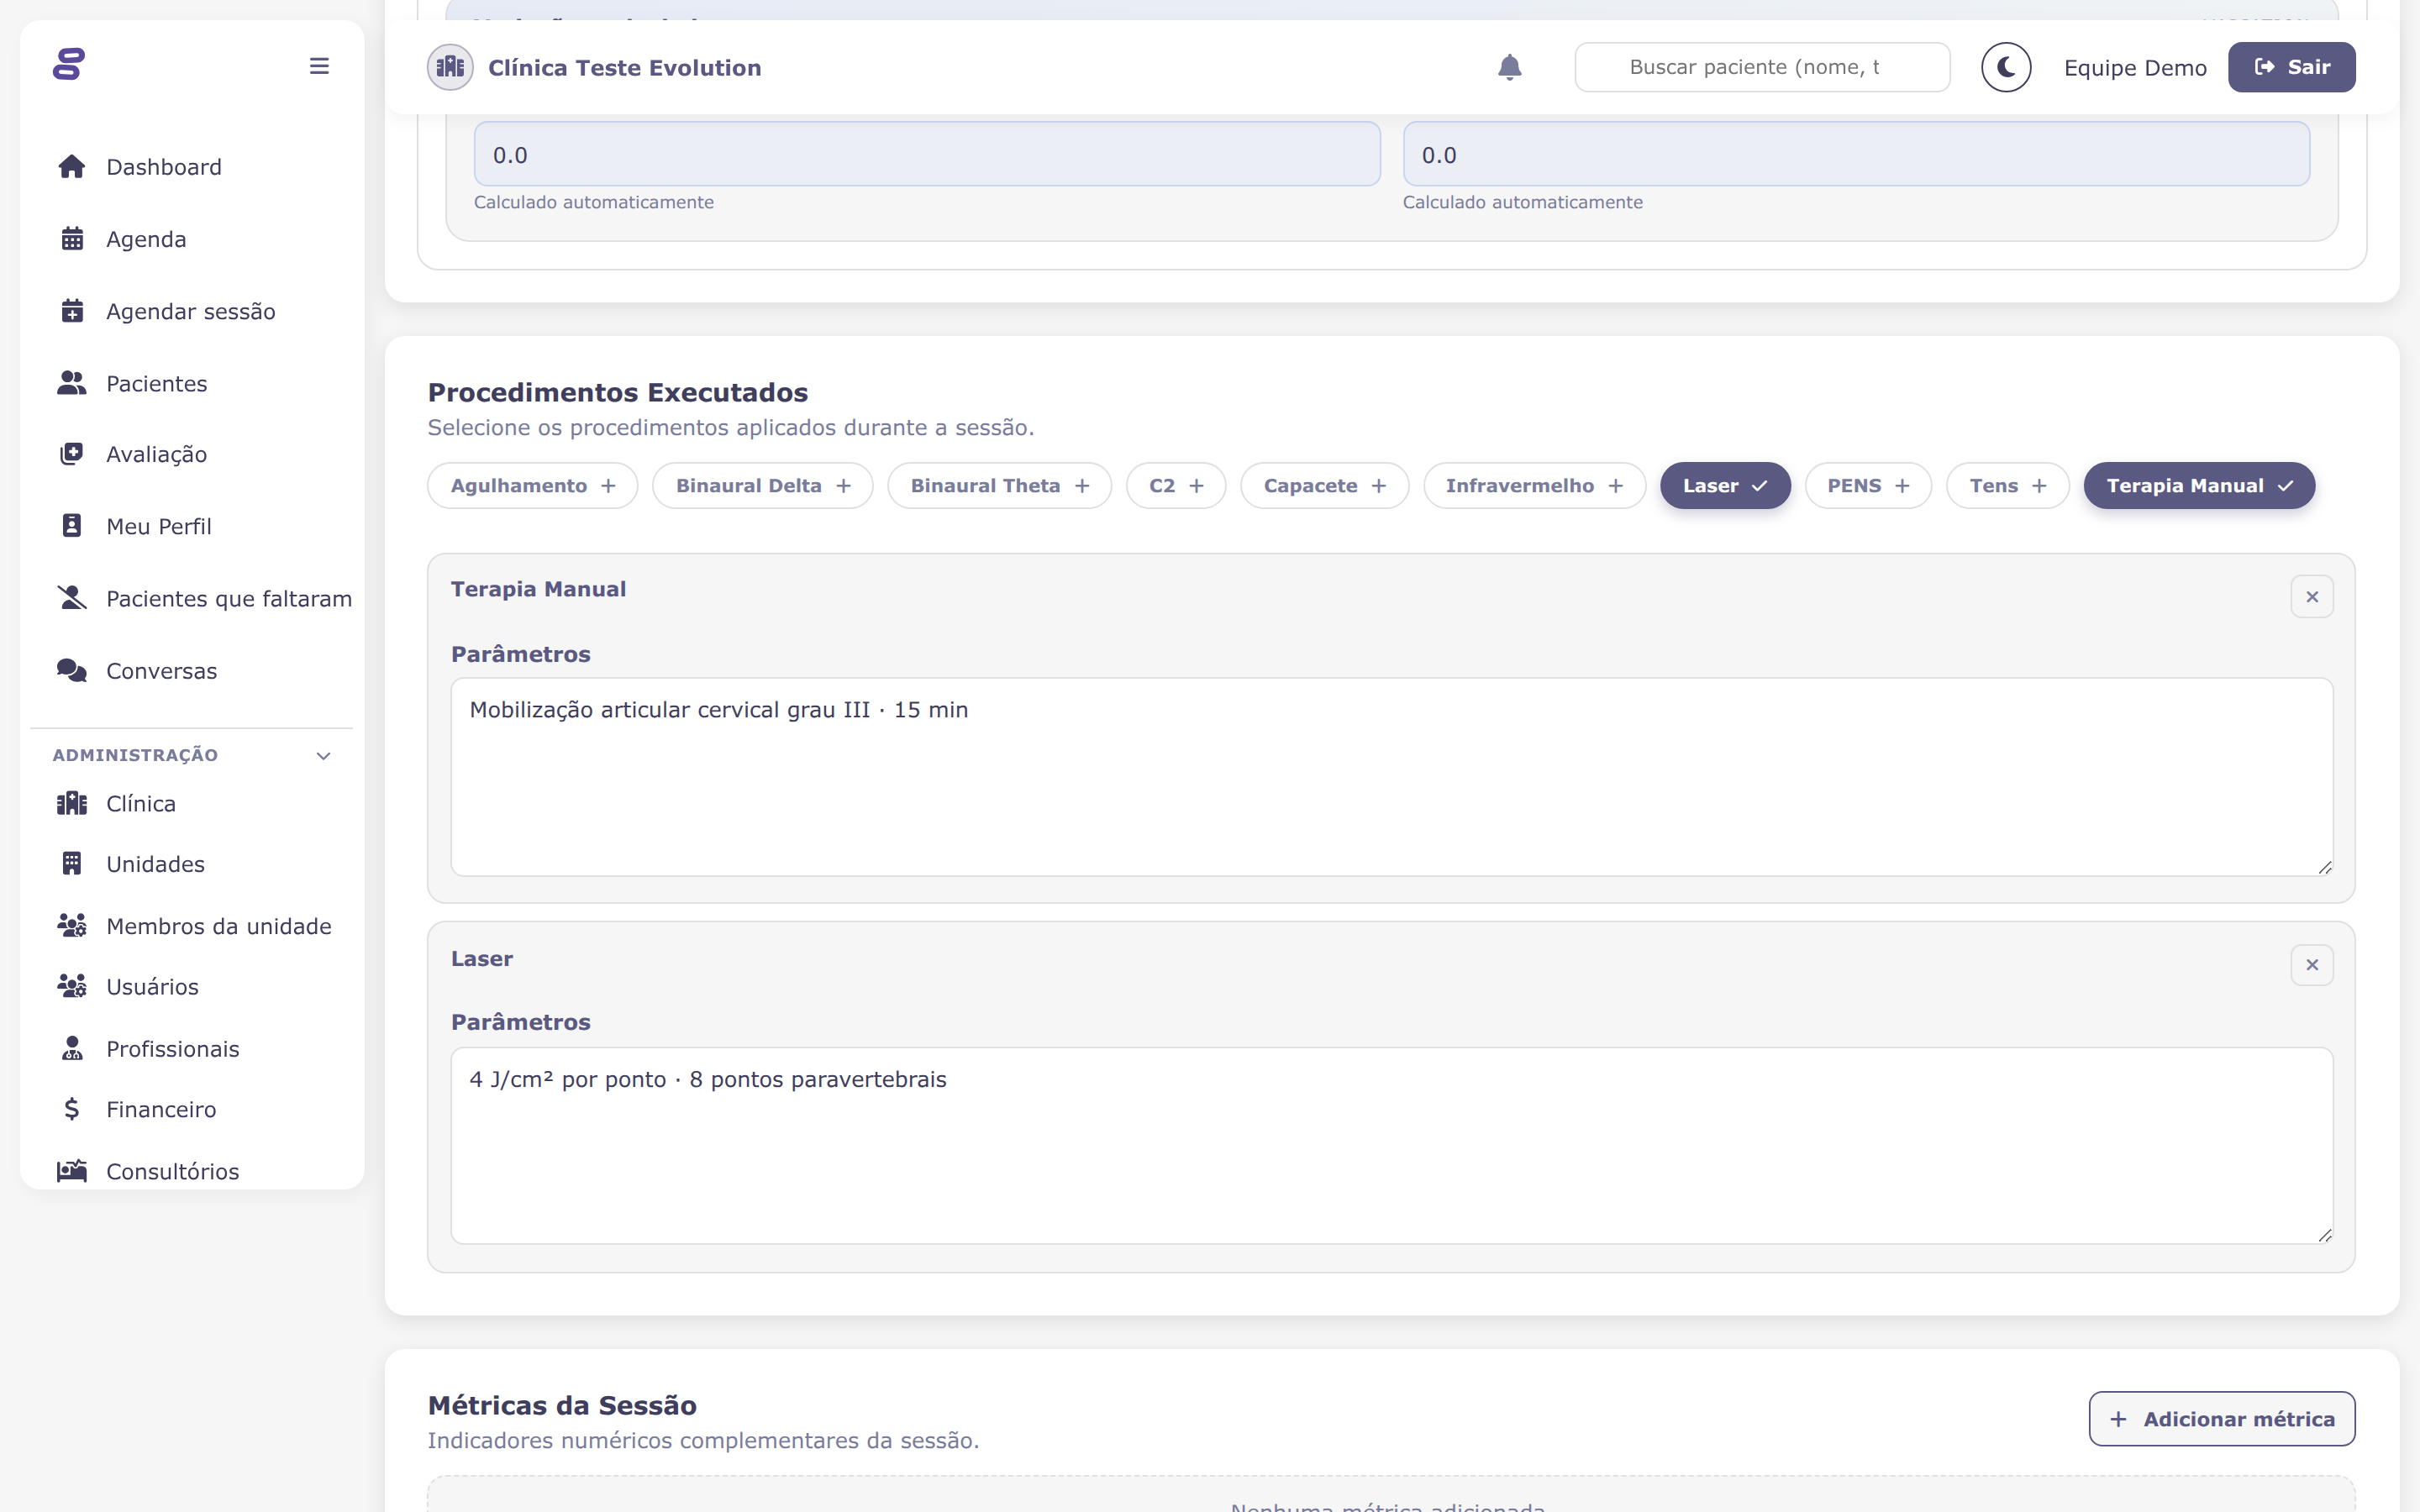
Task: Click the Meu Perfil badge icon
Action: 72,526
